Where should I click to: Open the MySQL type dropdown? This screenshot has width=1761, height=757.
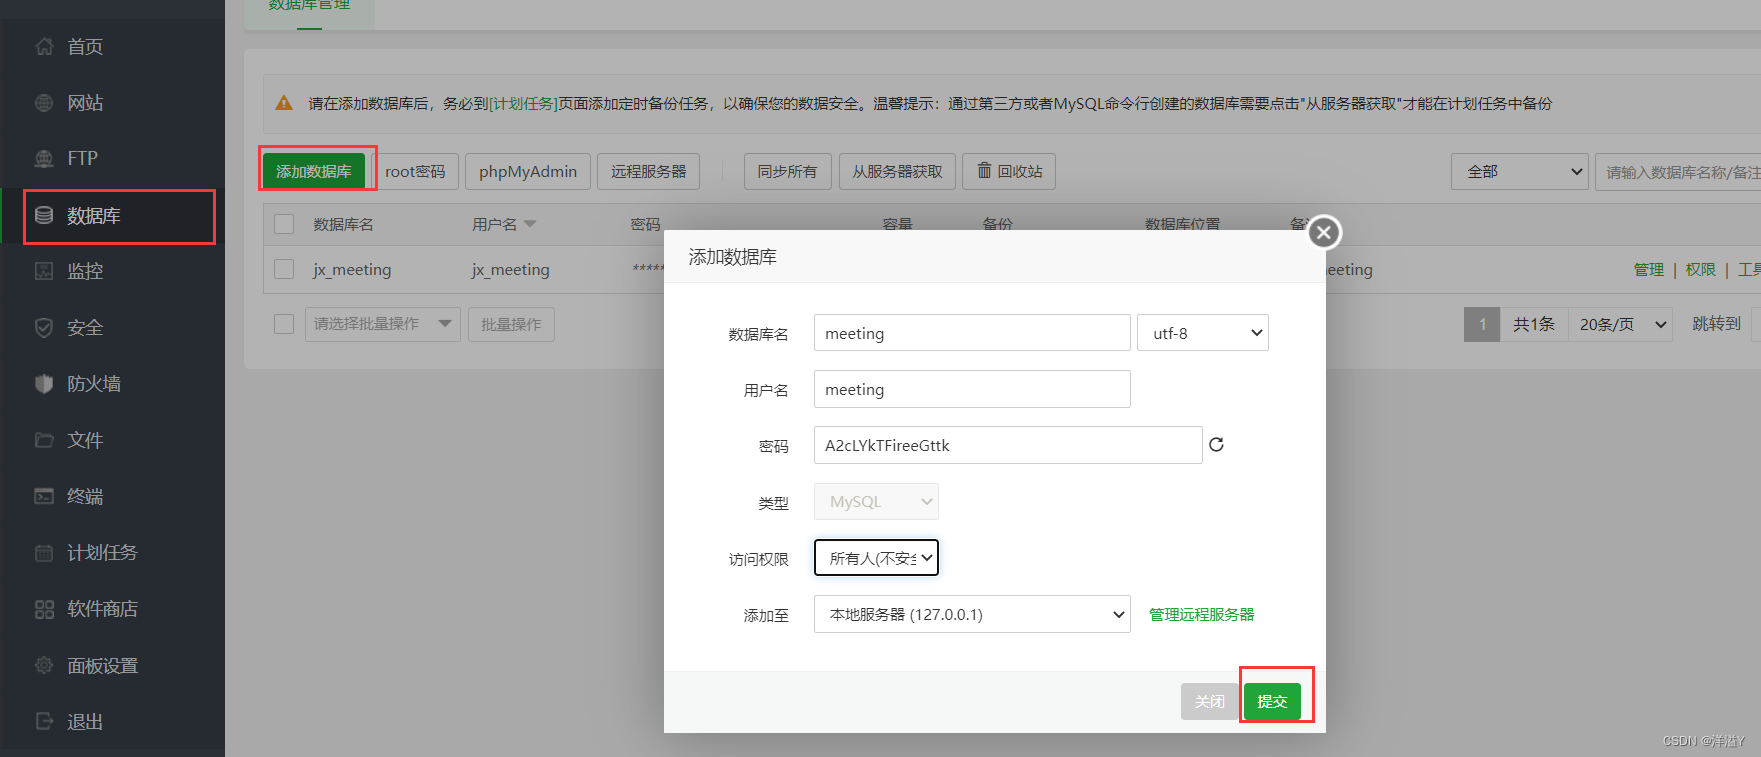(x=877, y=502)
